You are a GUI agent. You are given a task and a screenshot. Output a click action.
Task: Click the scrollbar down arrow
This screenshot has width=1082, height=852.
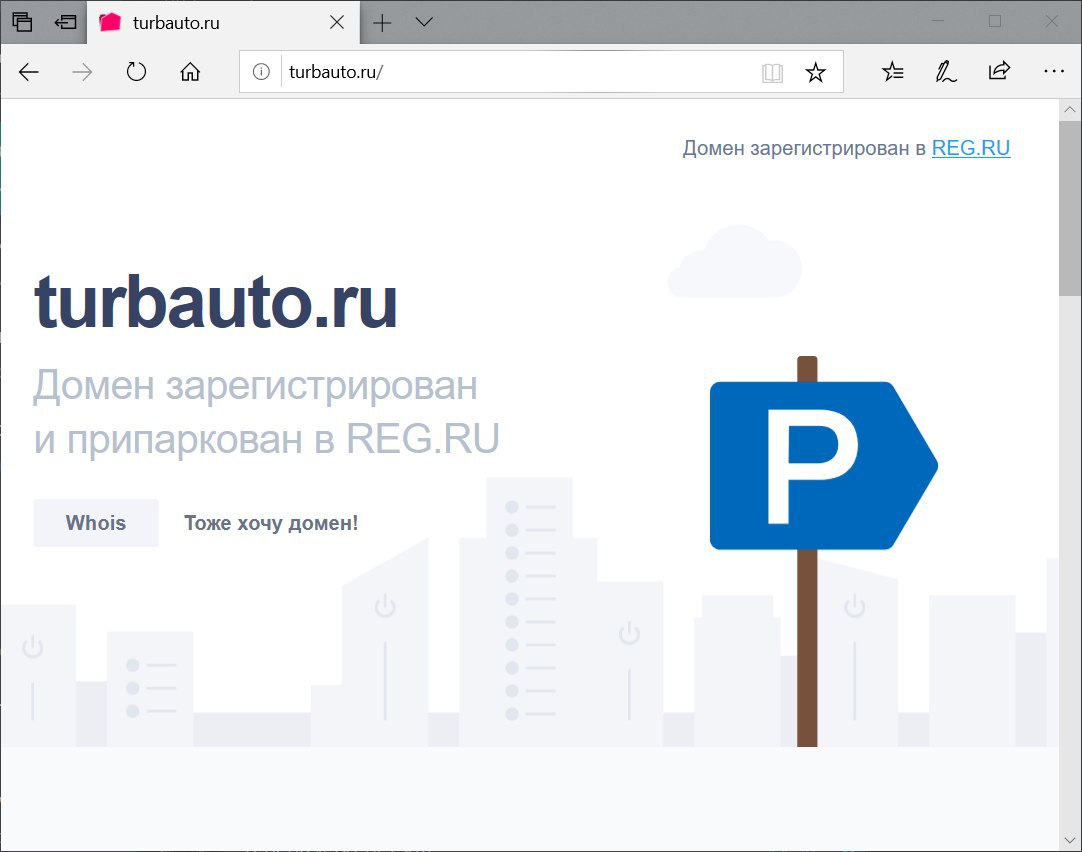coord(1070,840)
